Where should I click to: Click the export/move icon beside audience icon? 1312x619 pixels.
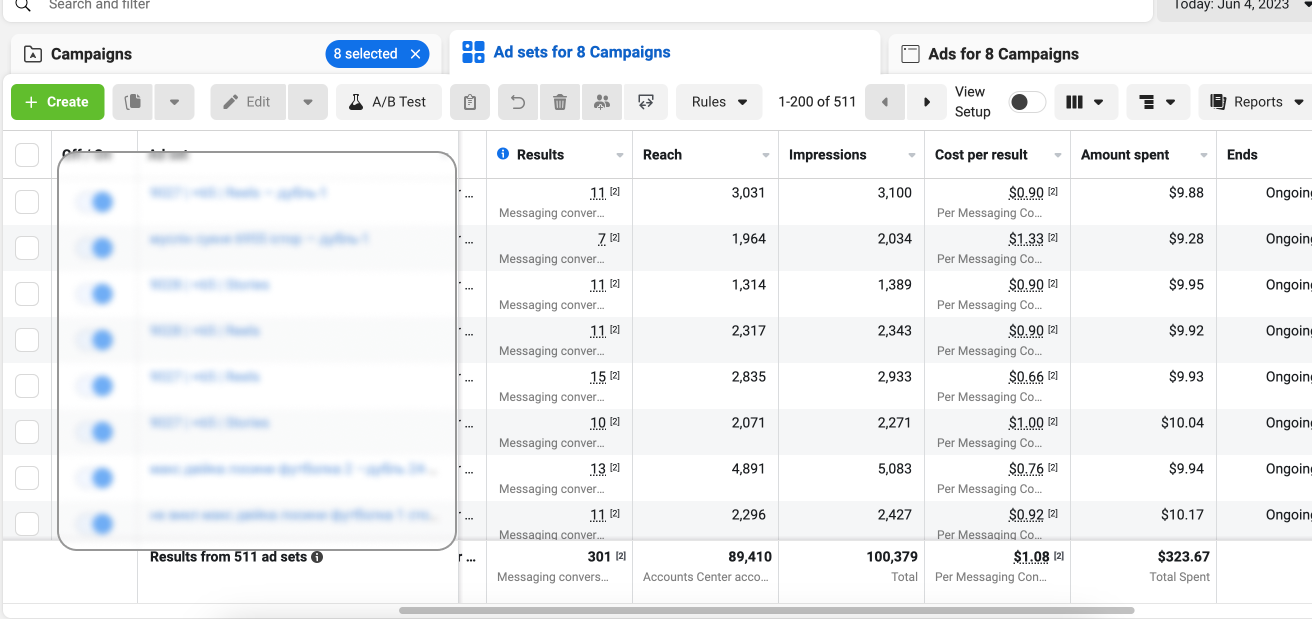[646, 102]
